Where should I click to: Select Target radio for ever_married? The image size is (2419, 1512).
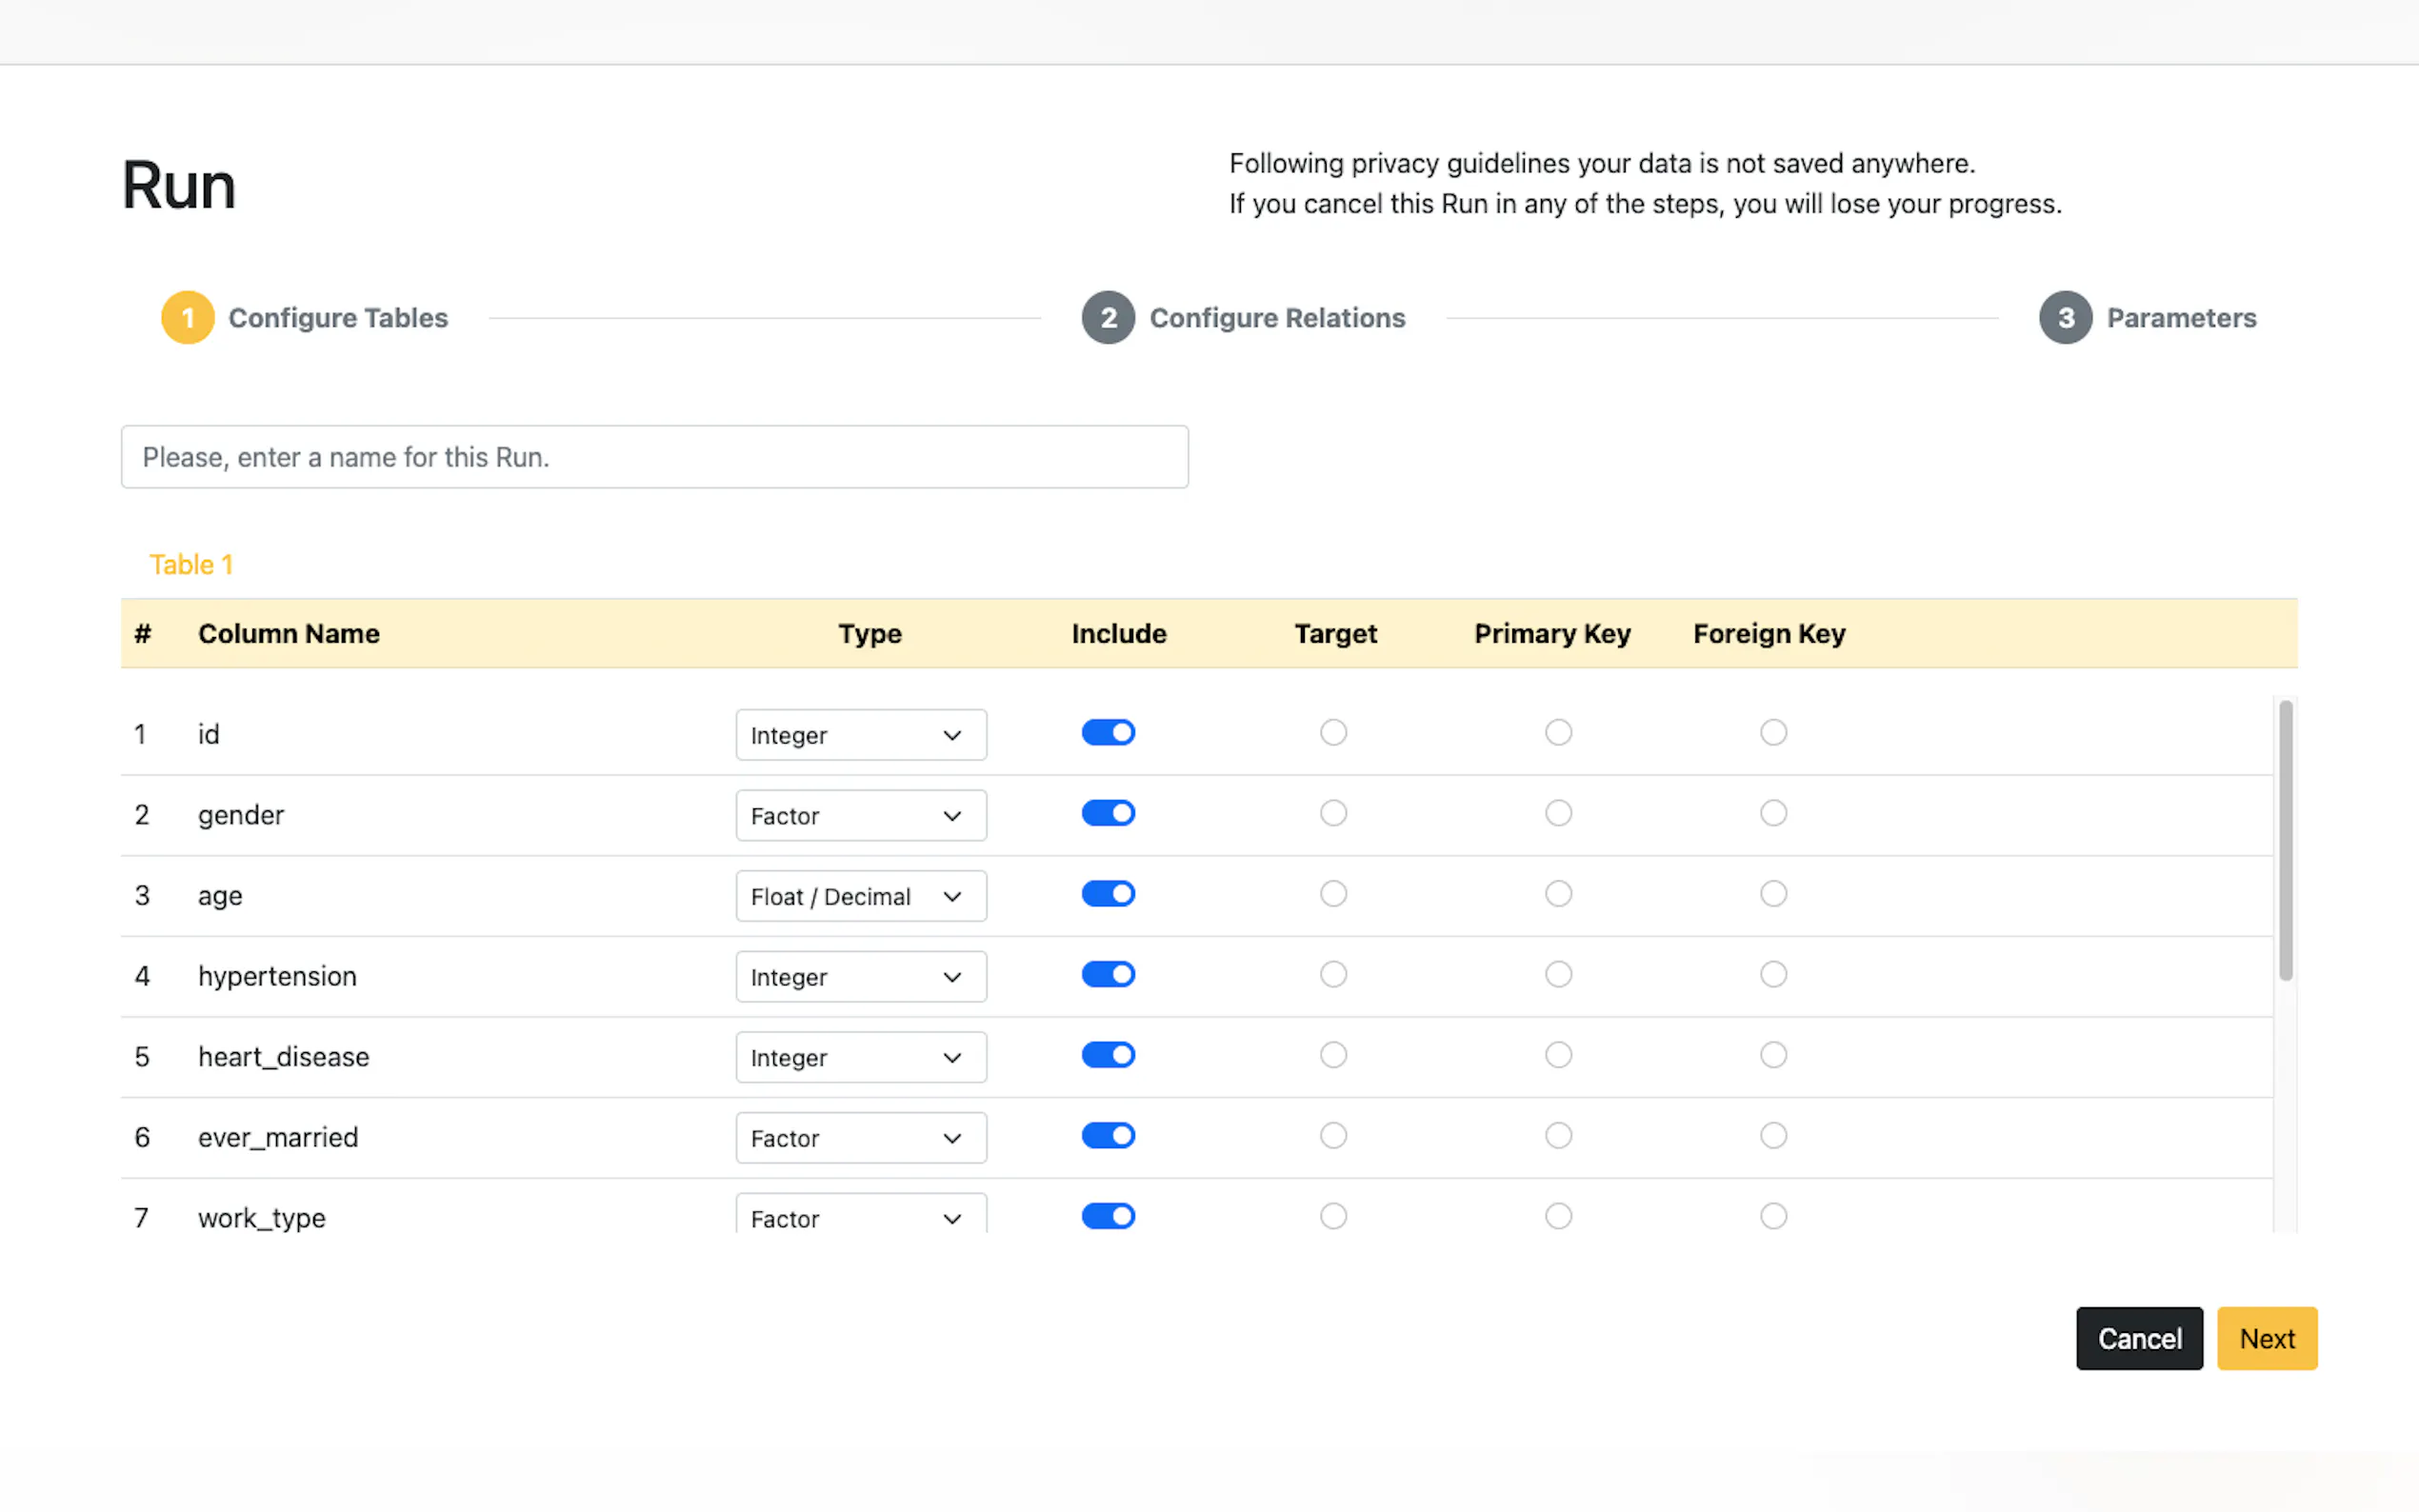[1333, 1136]
